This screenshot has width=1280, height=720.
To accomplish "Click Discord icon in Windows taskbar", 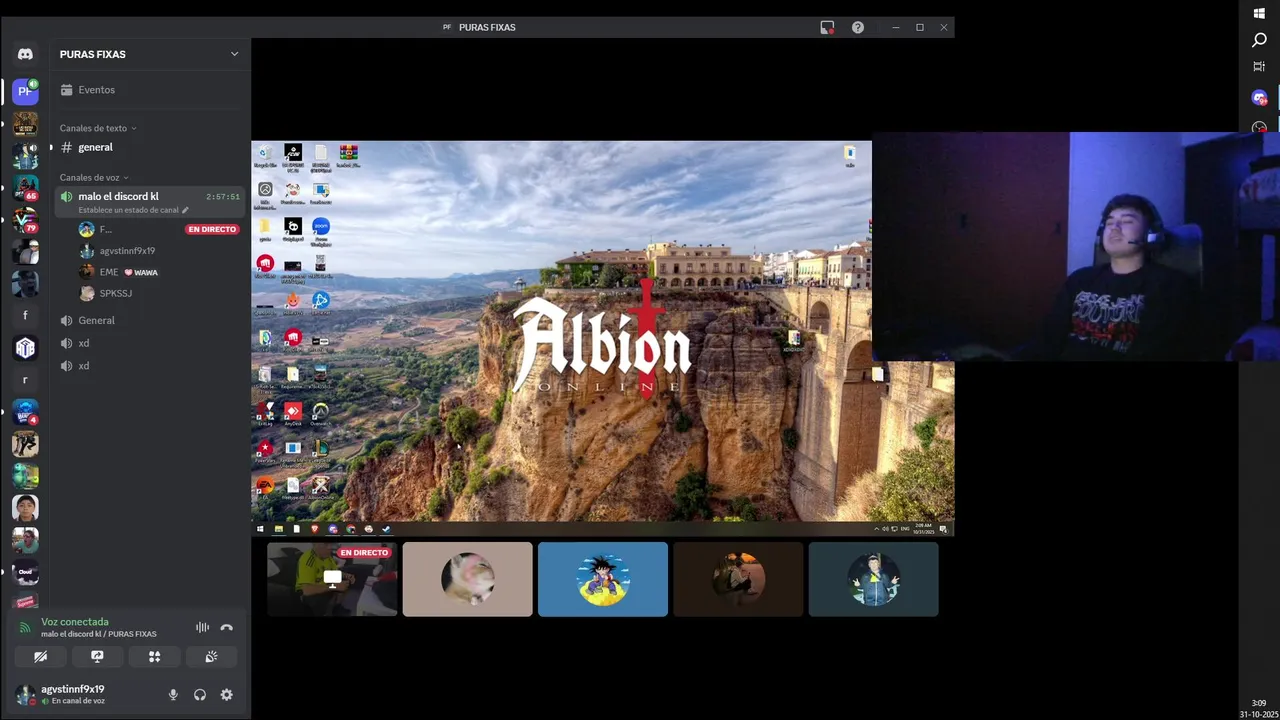I will [1259, 97].
